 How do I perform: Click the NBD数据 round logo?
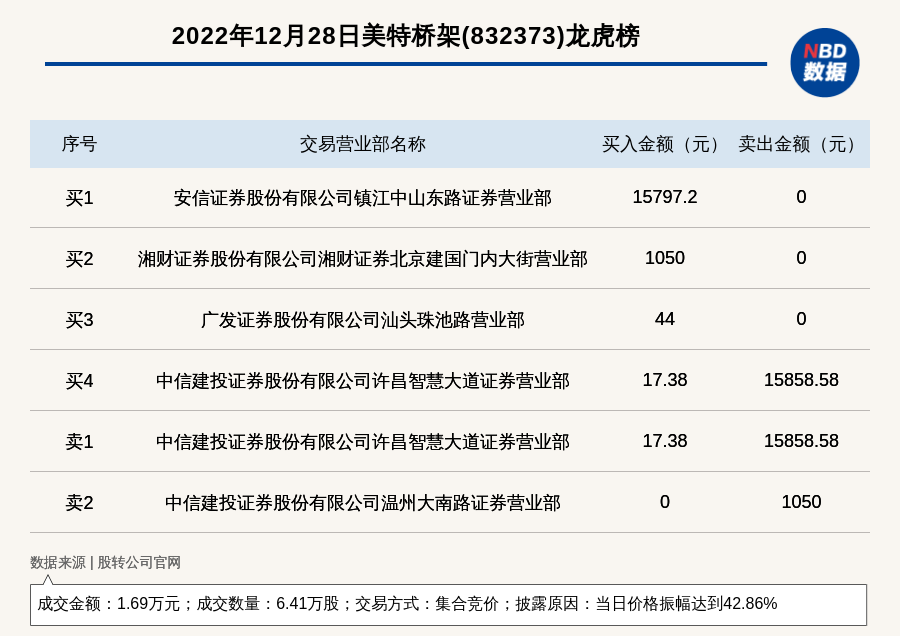pyautogui.click(x=824, y=63)
